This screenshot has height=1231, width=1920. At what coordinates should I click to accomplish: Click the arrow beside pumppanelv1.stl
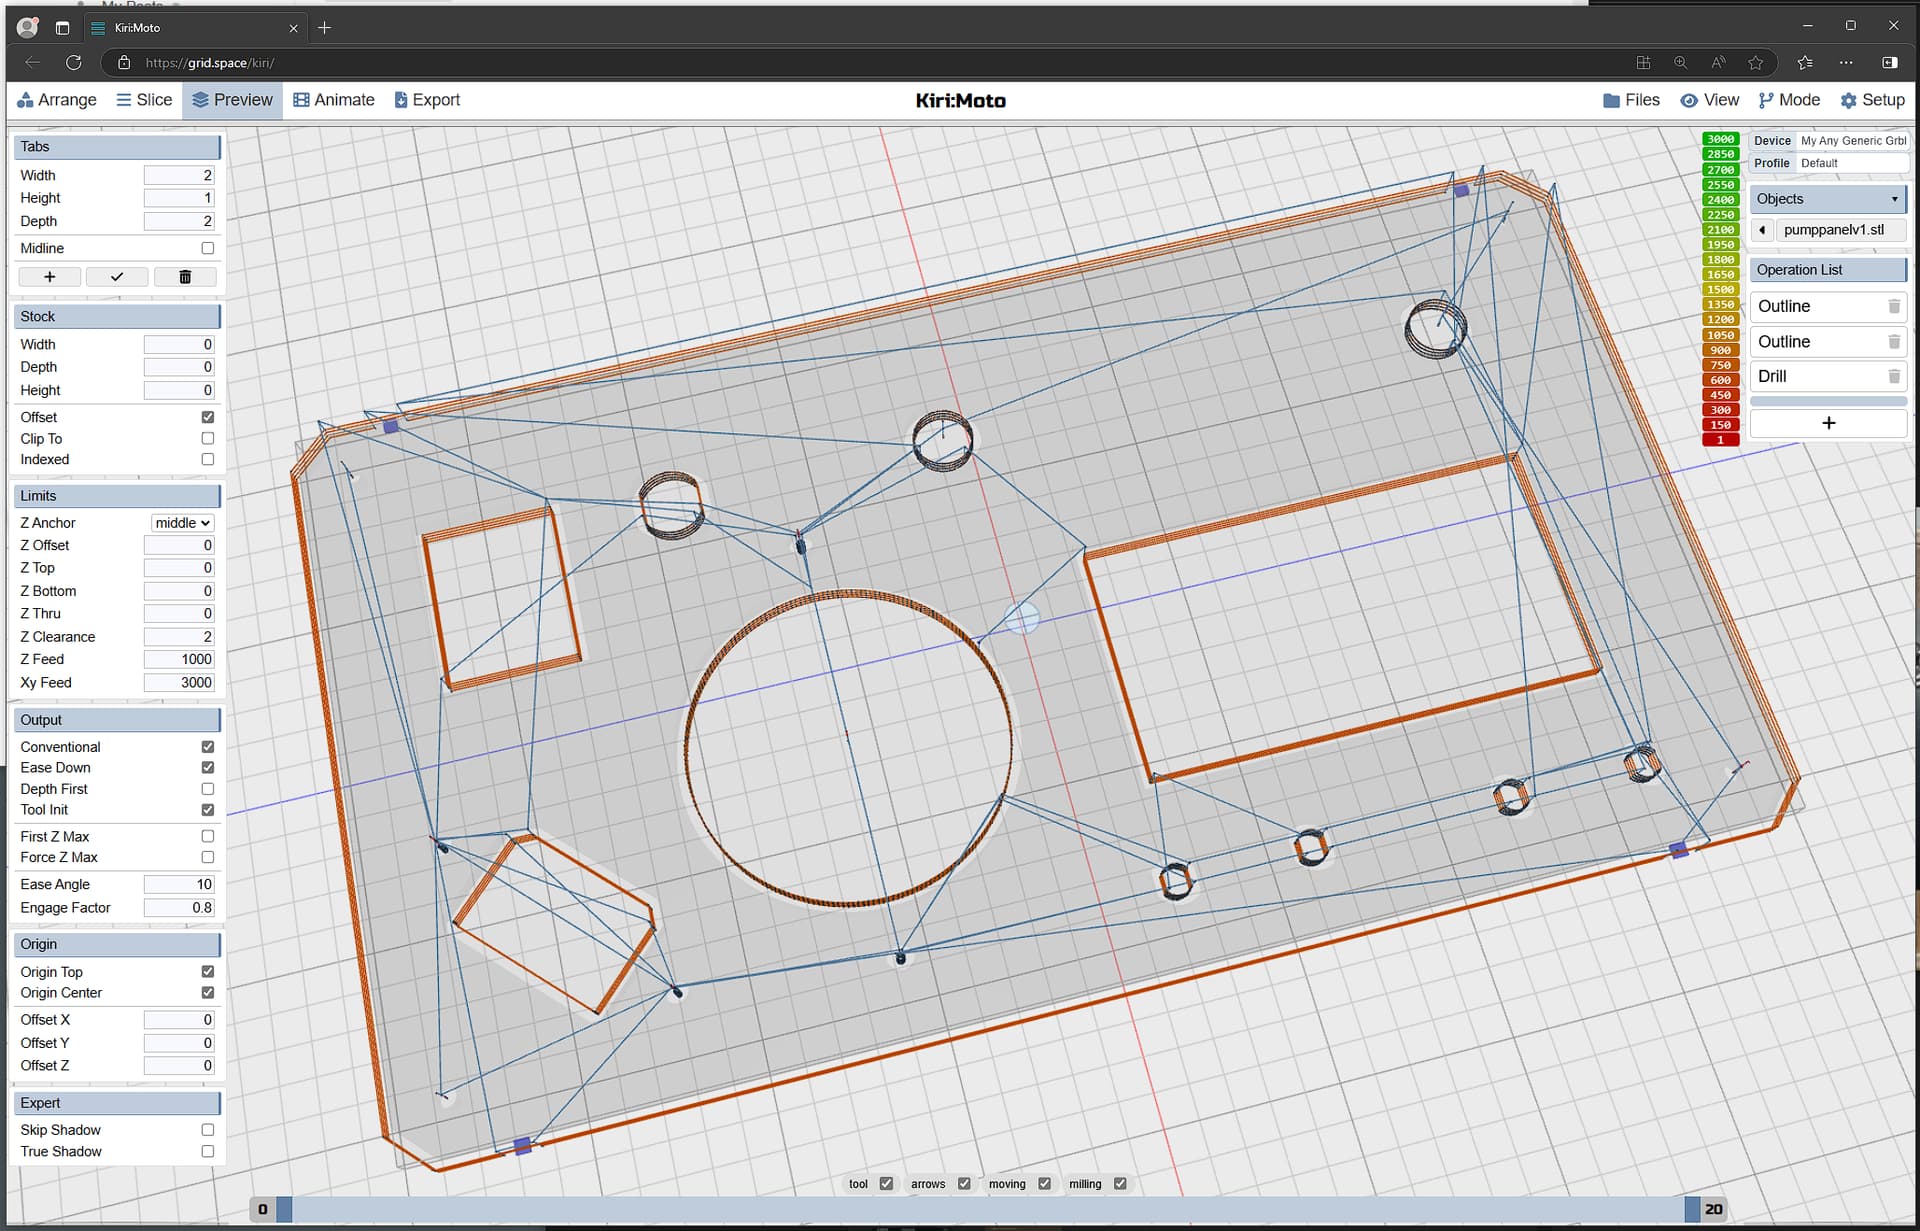pyautogui.click(x=1762, y=230)
